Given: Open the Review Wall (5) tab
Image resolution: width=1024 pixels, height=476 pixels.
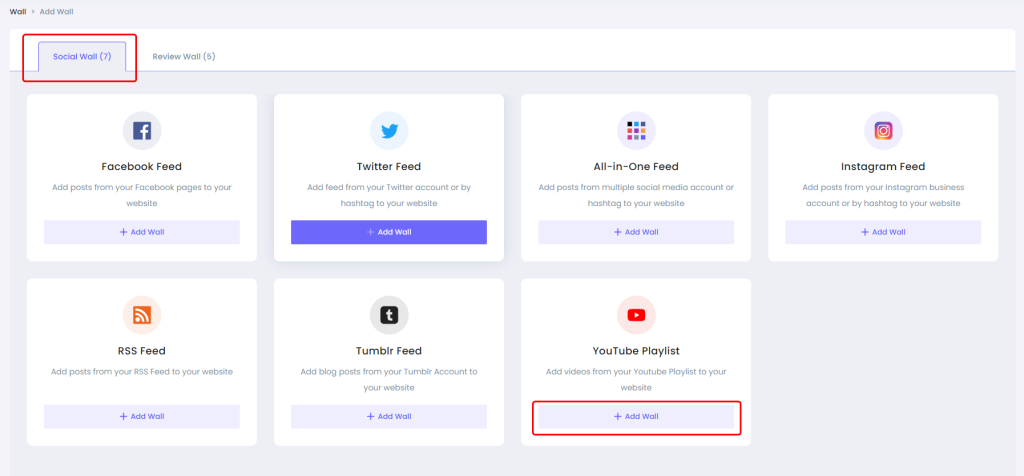Looking at the screenshot, I should [184, 56].
